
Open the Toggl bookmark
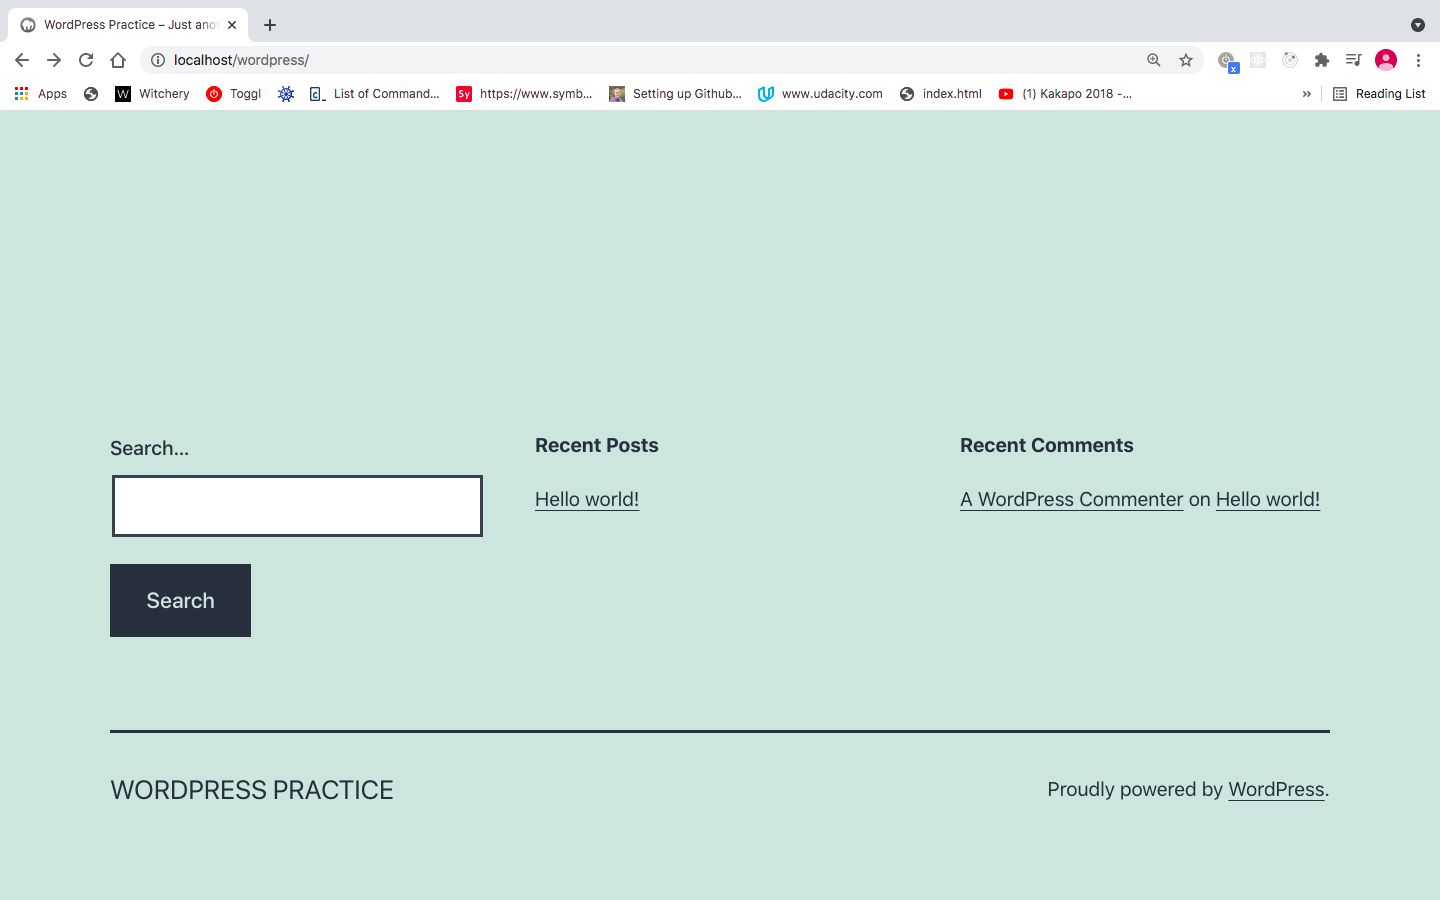coord(233,94)
